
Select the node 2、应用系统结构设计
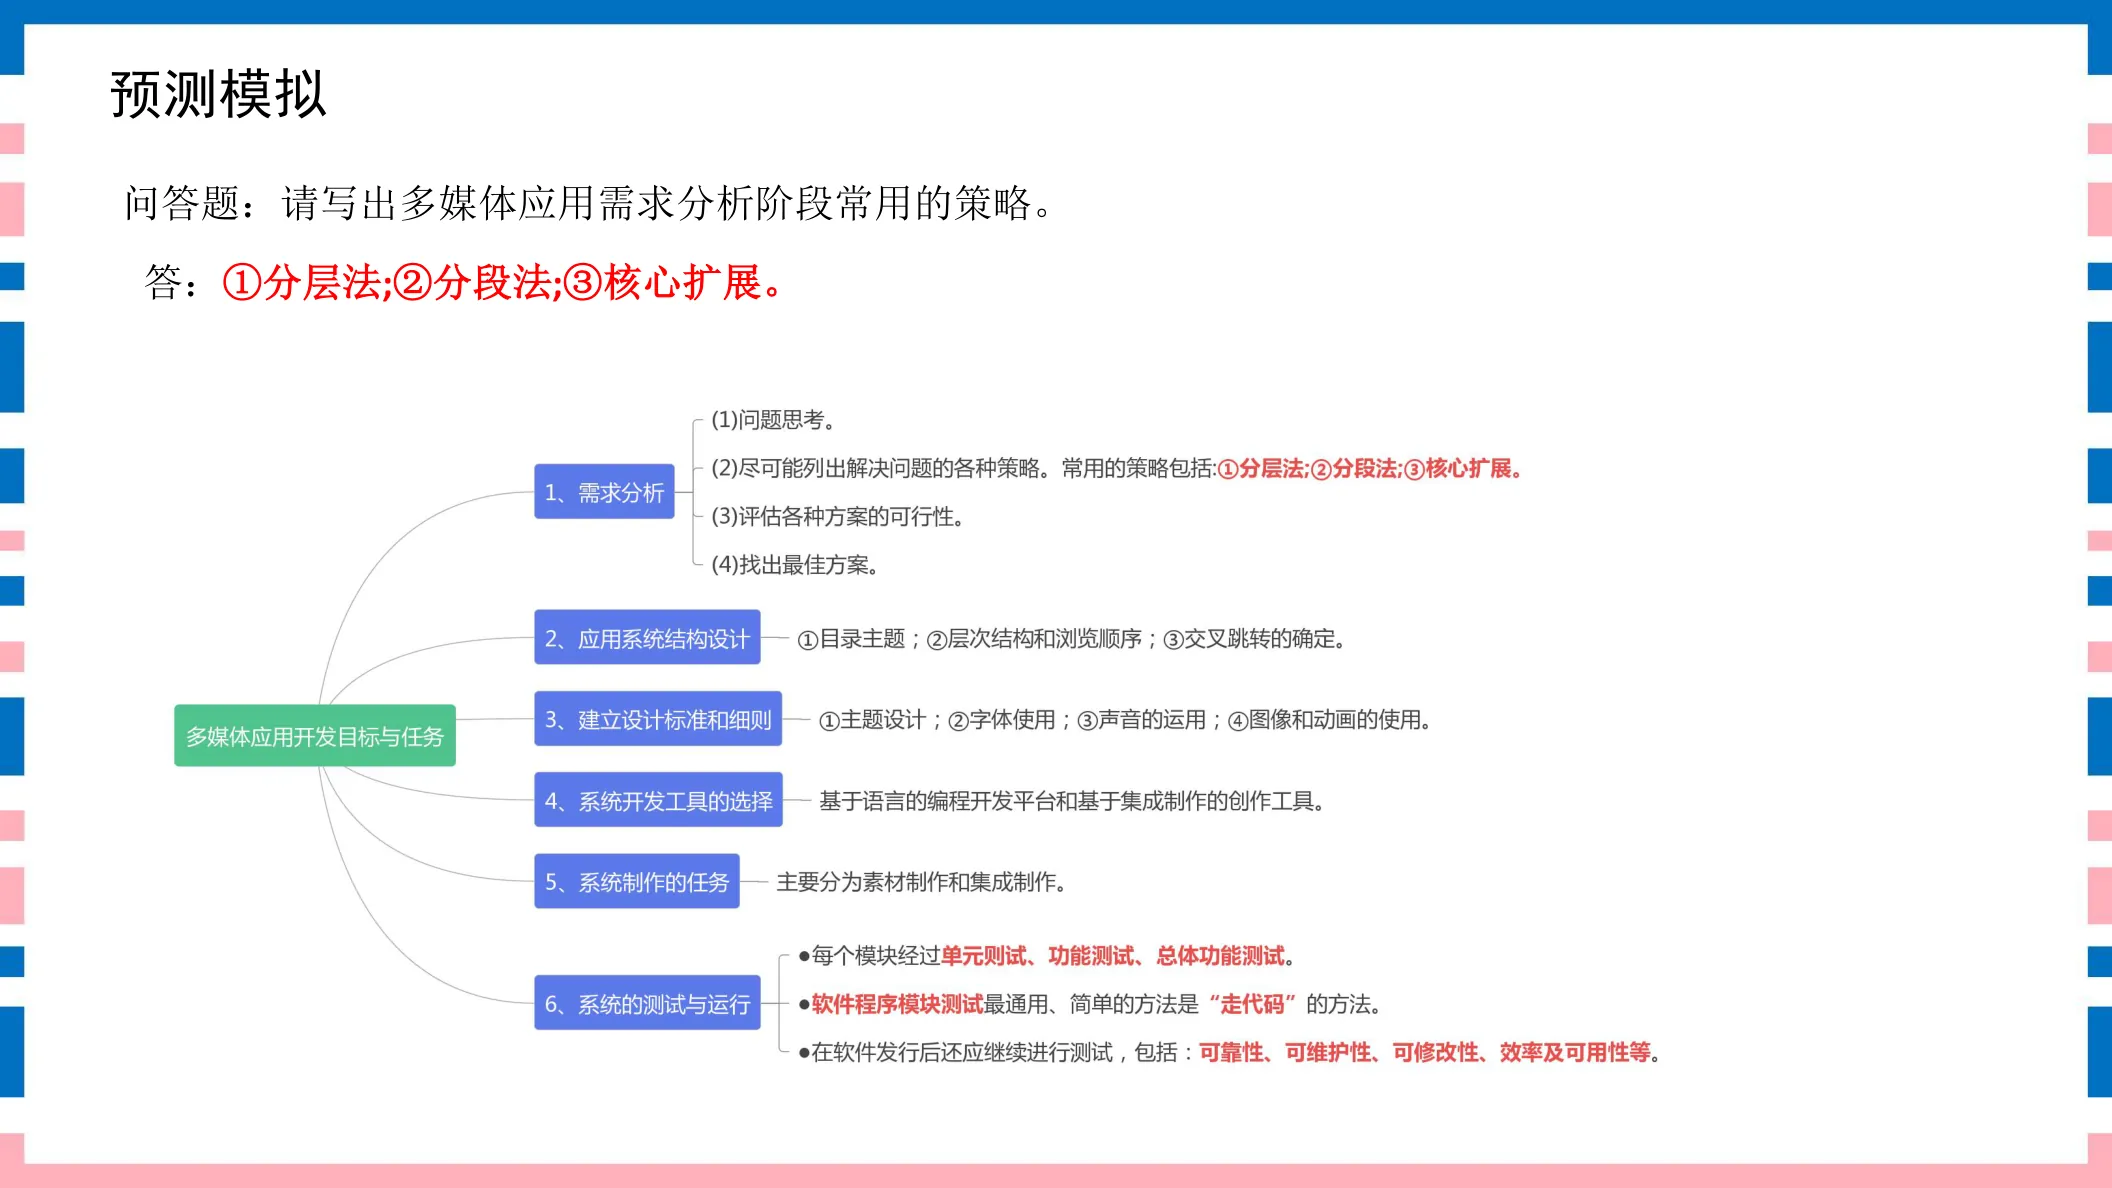tap(647, 638)
